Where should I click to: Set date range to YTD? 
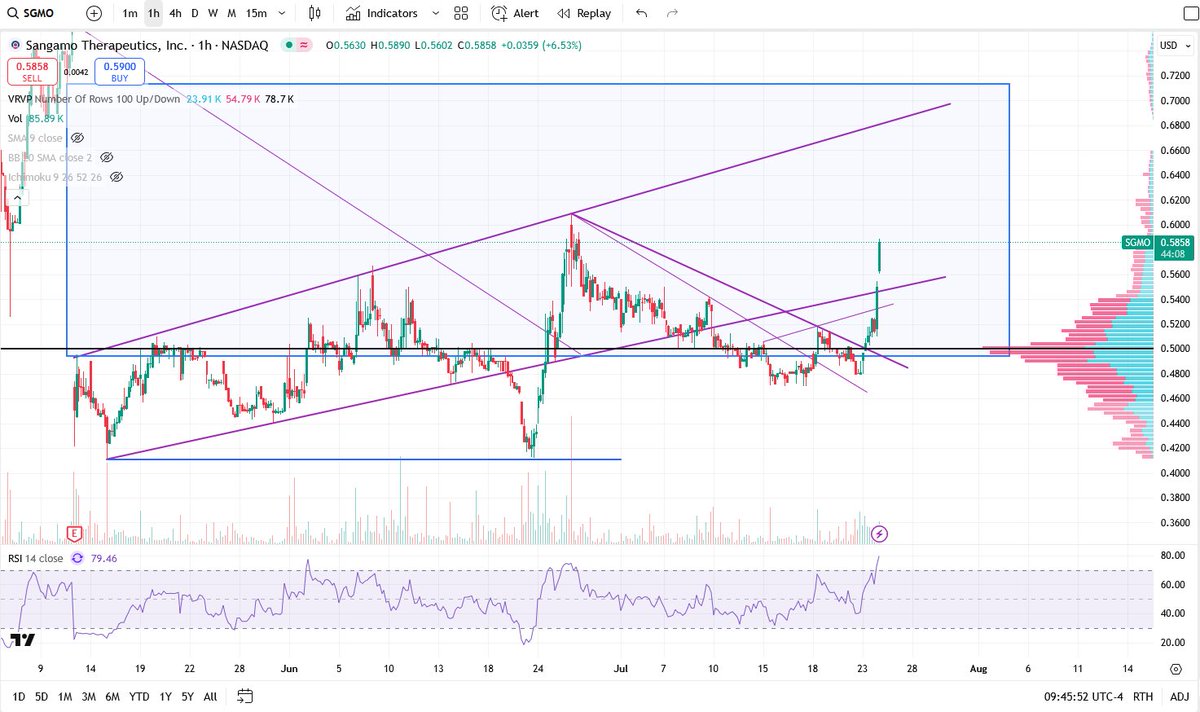(x=139, y=696)
